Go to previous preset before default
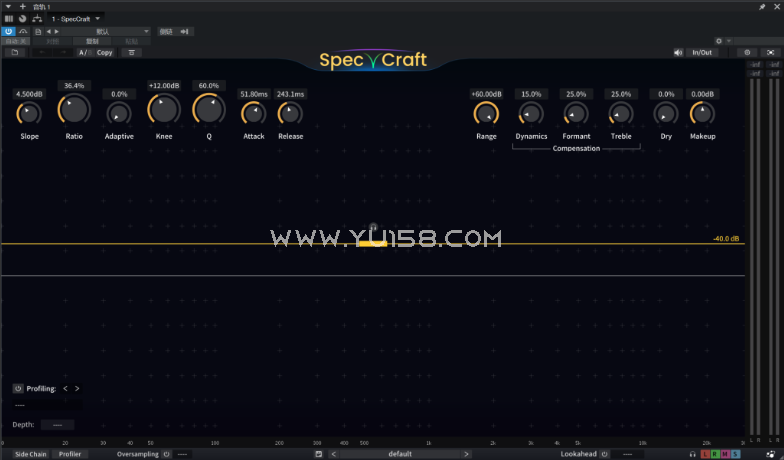 coord(334,454)
